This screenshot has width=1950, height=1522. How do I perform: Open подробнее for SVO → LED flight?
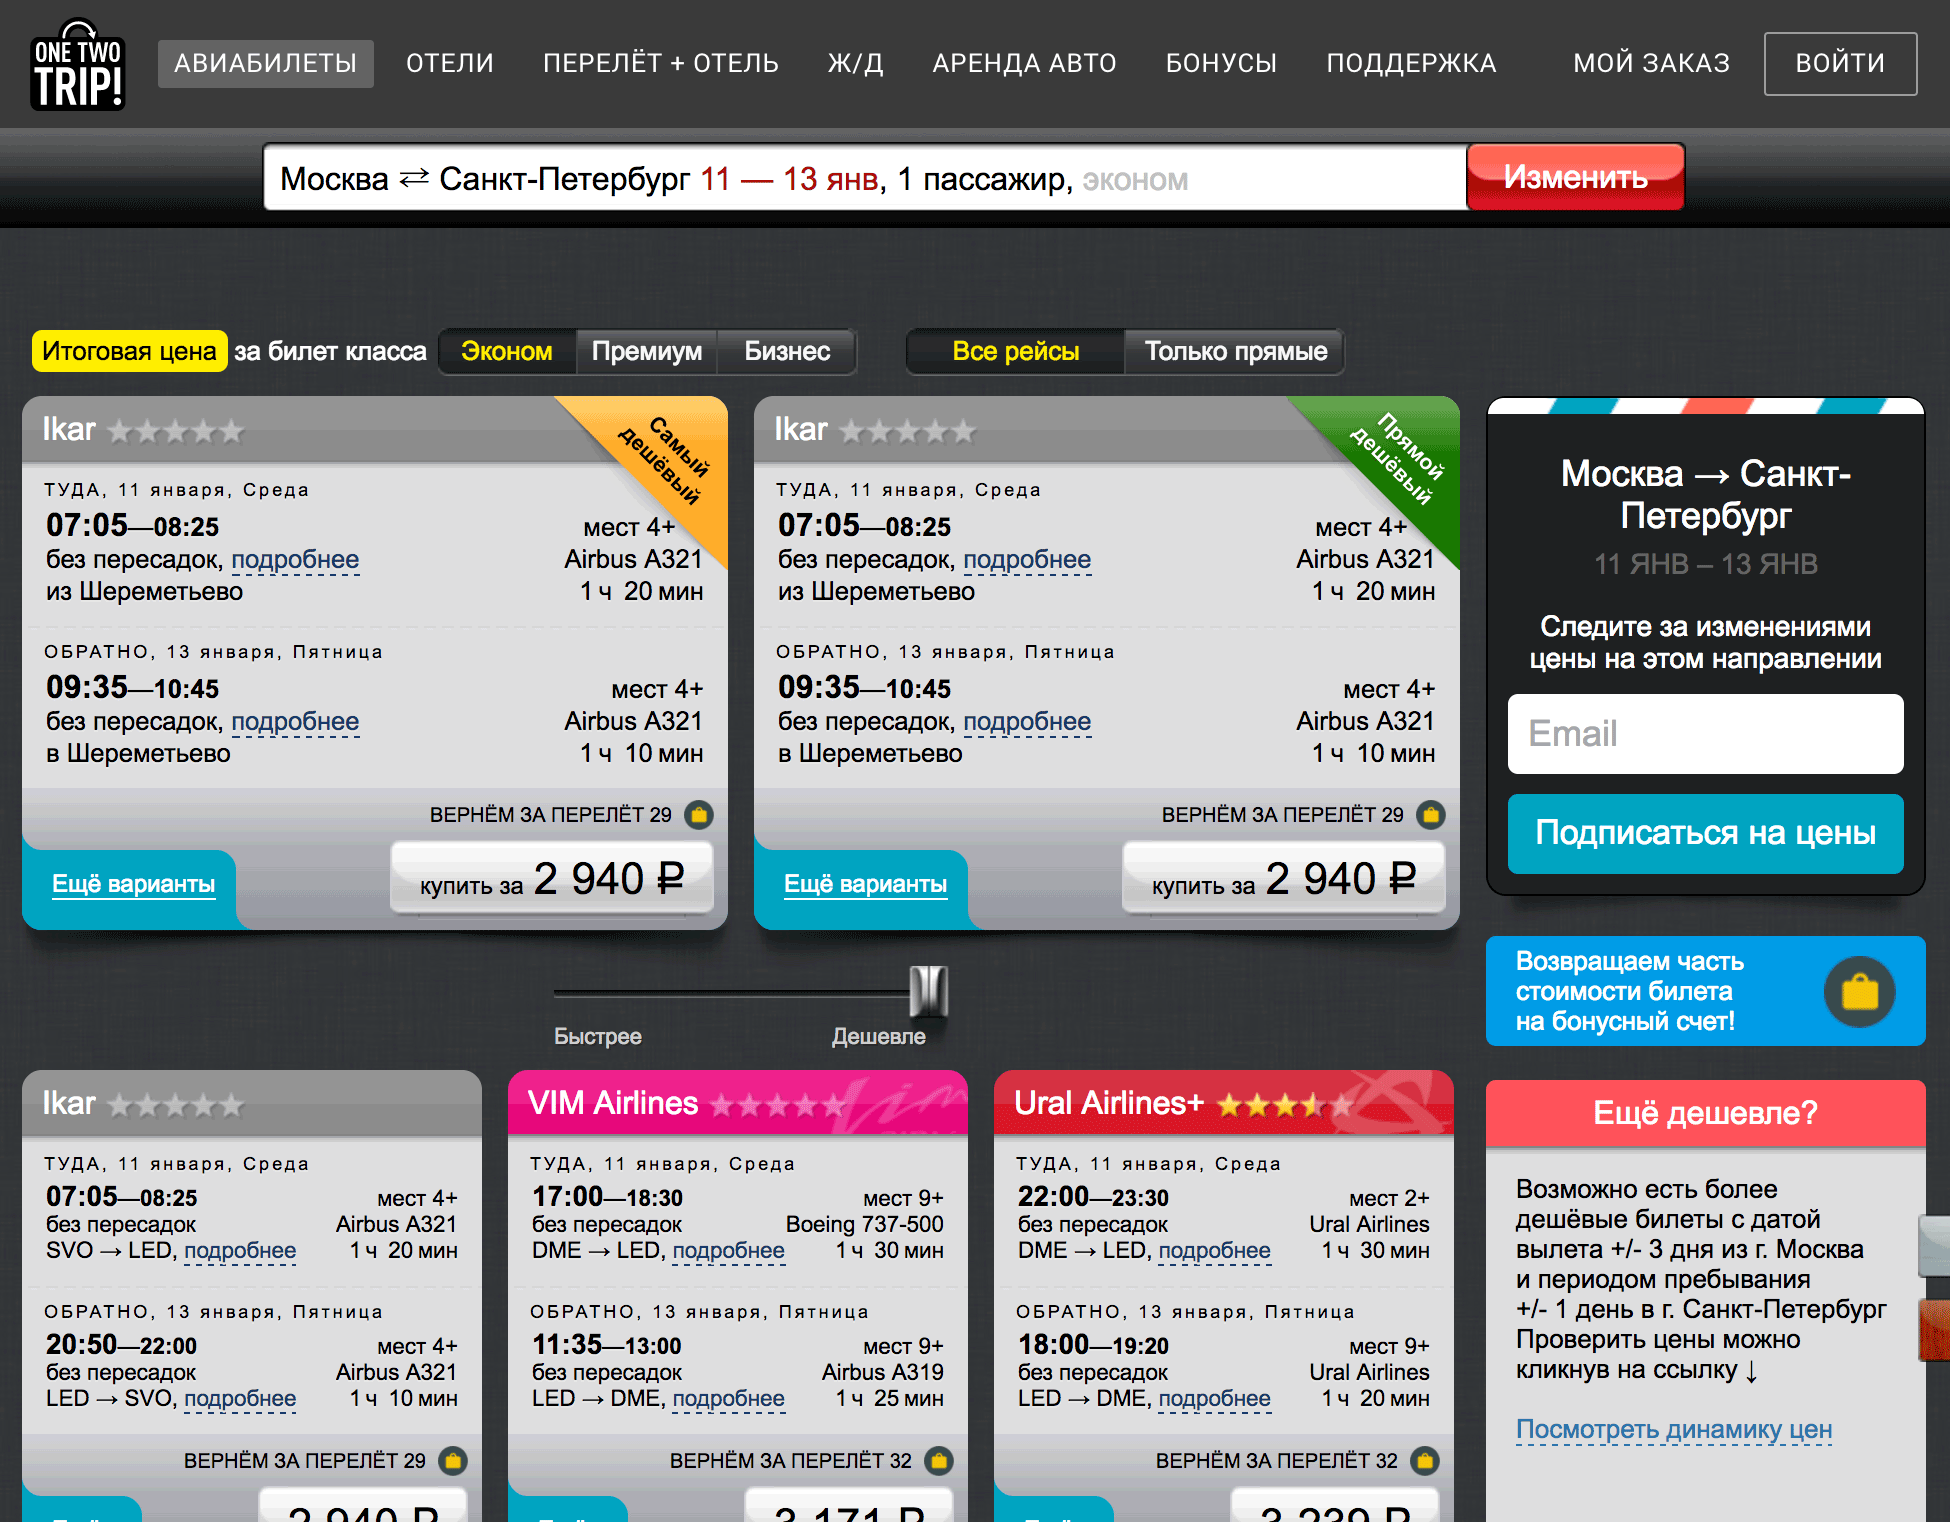point(240,1251)
